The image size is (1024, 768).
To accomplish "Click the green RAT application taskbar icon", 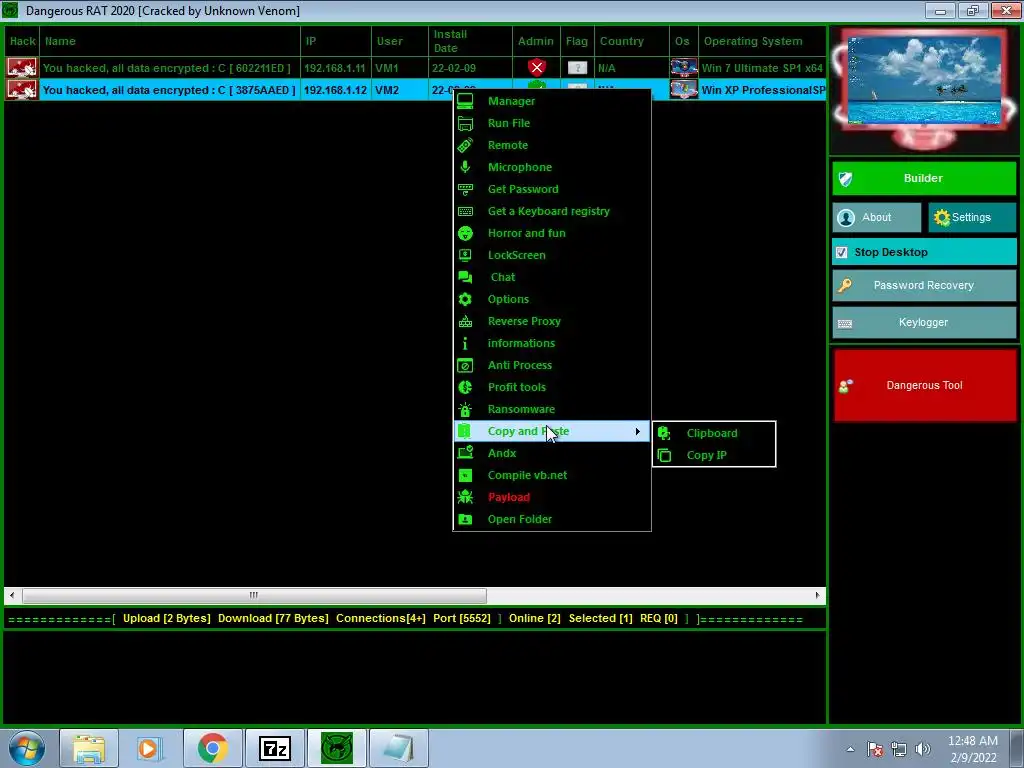I will click(337, 748).
